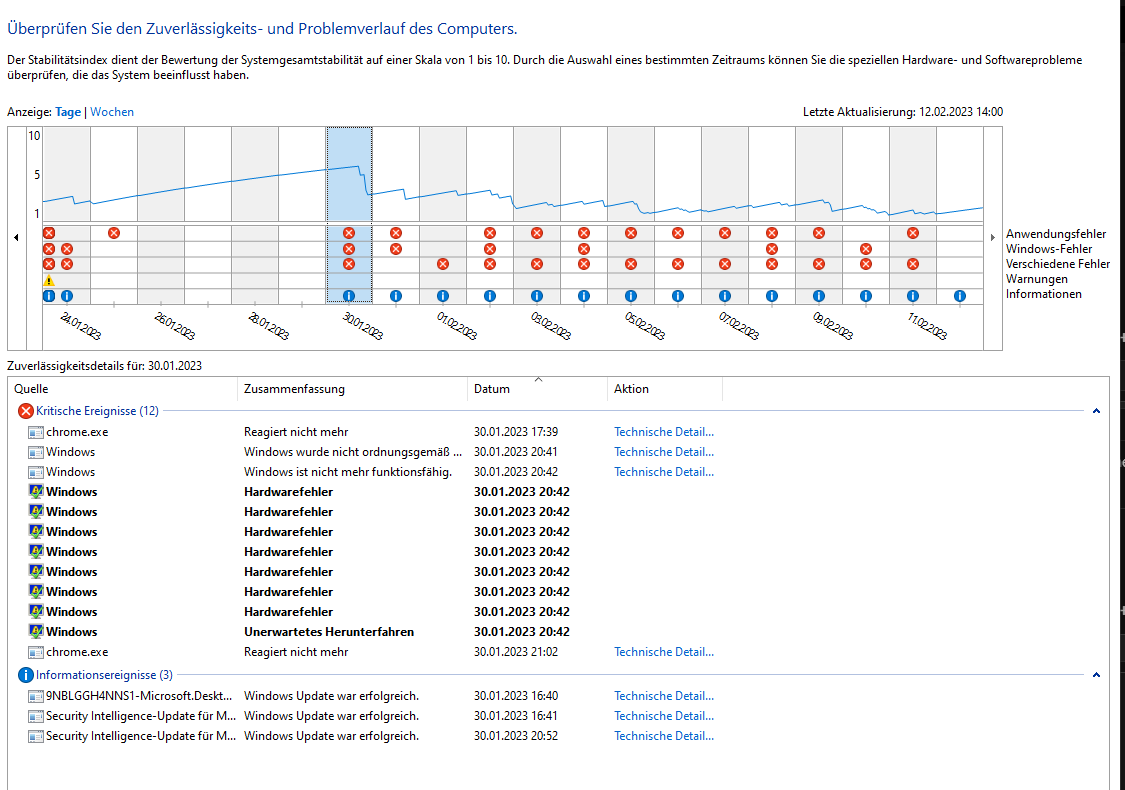Viewport: 1125px width, 790px height.
Task: Click the application error icon for 25.01.2023
Action: (114, 233)
